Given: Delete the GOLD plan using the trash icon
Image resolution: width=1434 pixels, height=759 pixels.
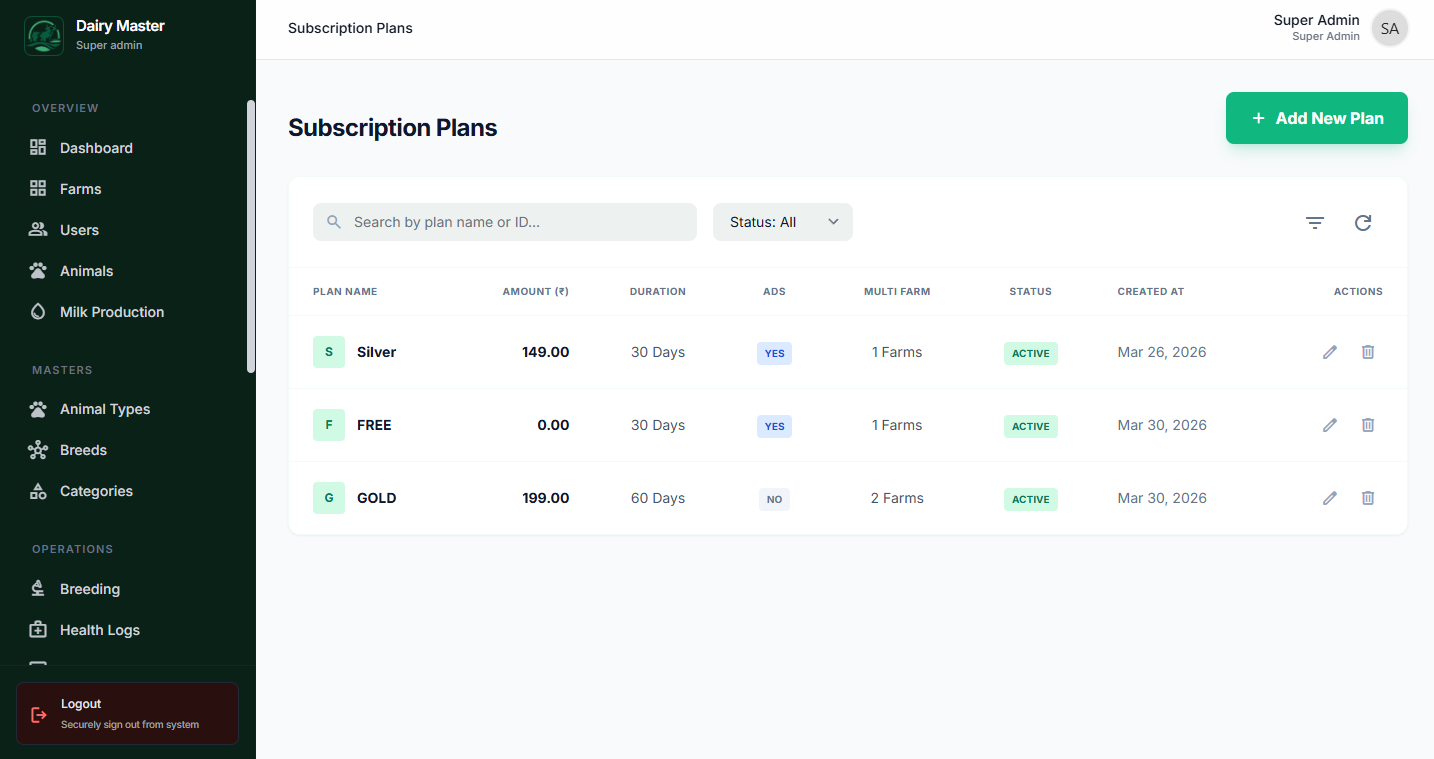Looking at the screenshot, I should point(1367,497).
